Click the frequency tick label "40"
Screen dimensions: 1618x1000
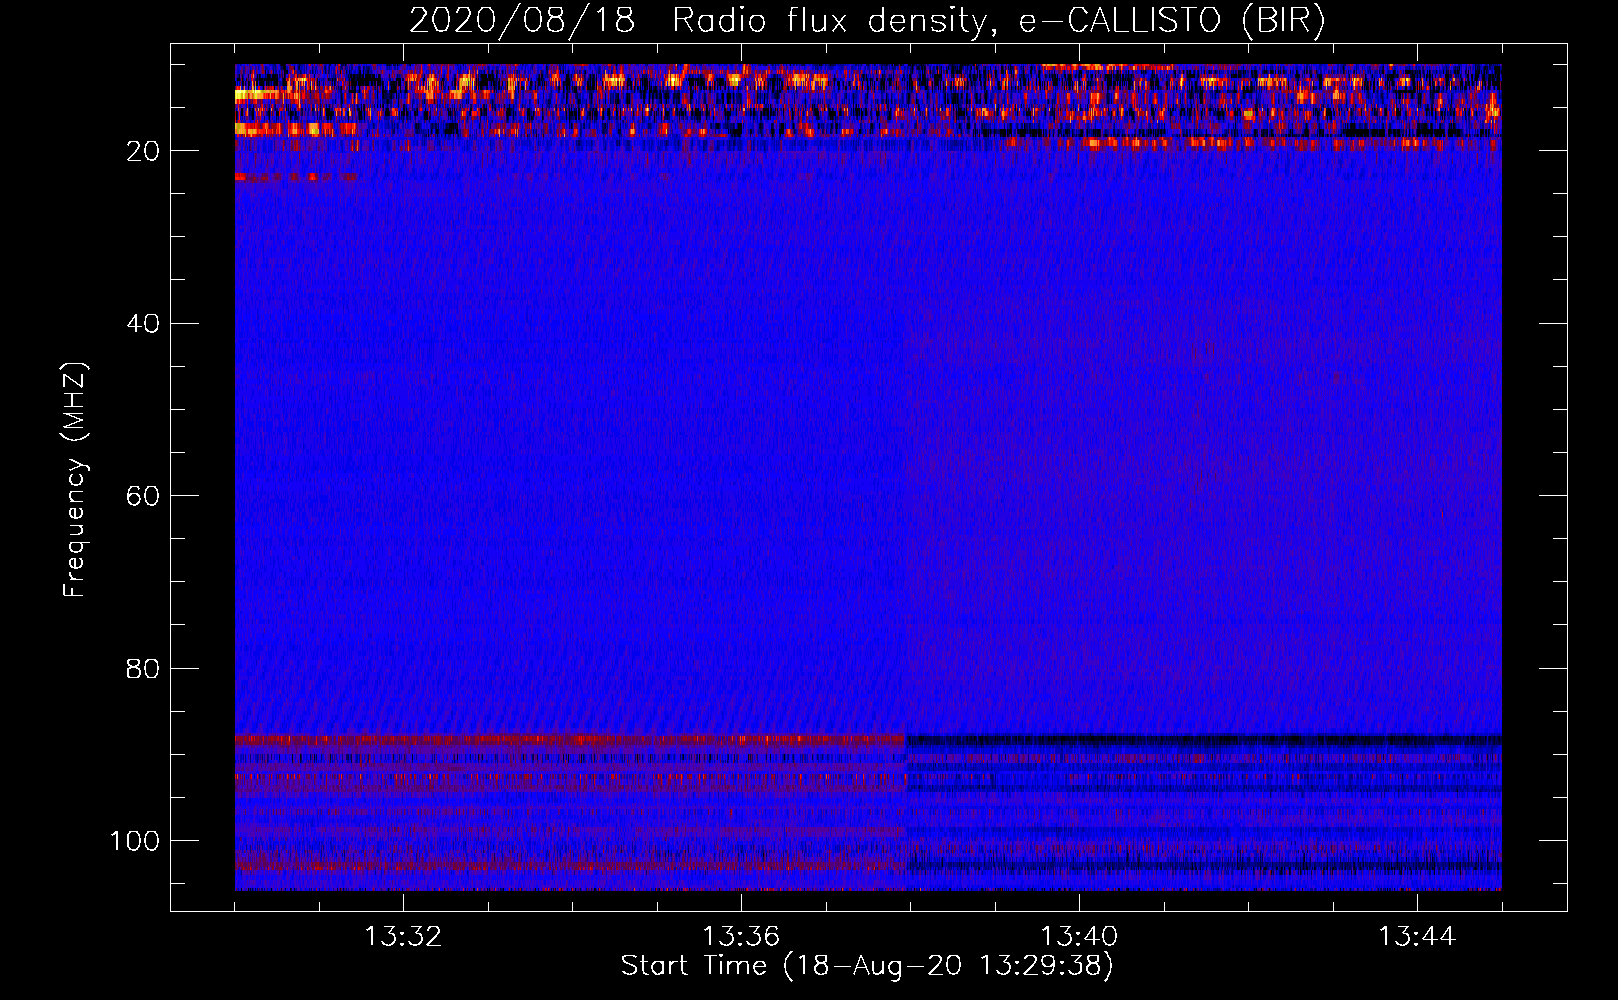(144, 324)
